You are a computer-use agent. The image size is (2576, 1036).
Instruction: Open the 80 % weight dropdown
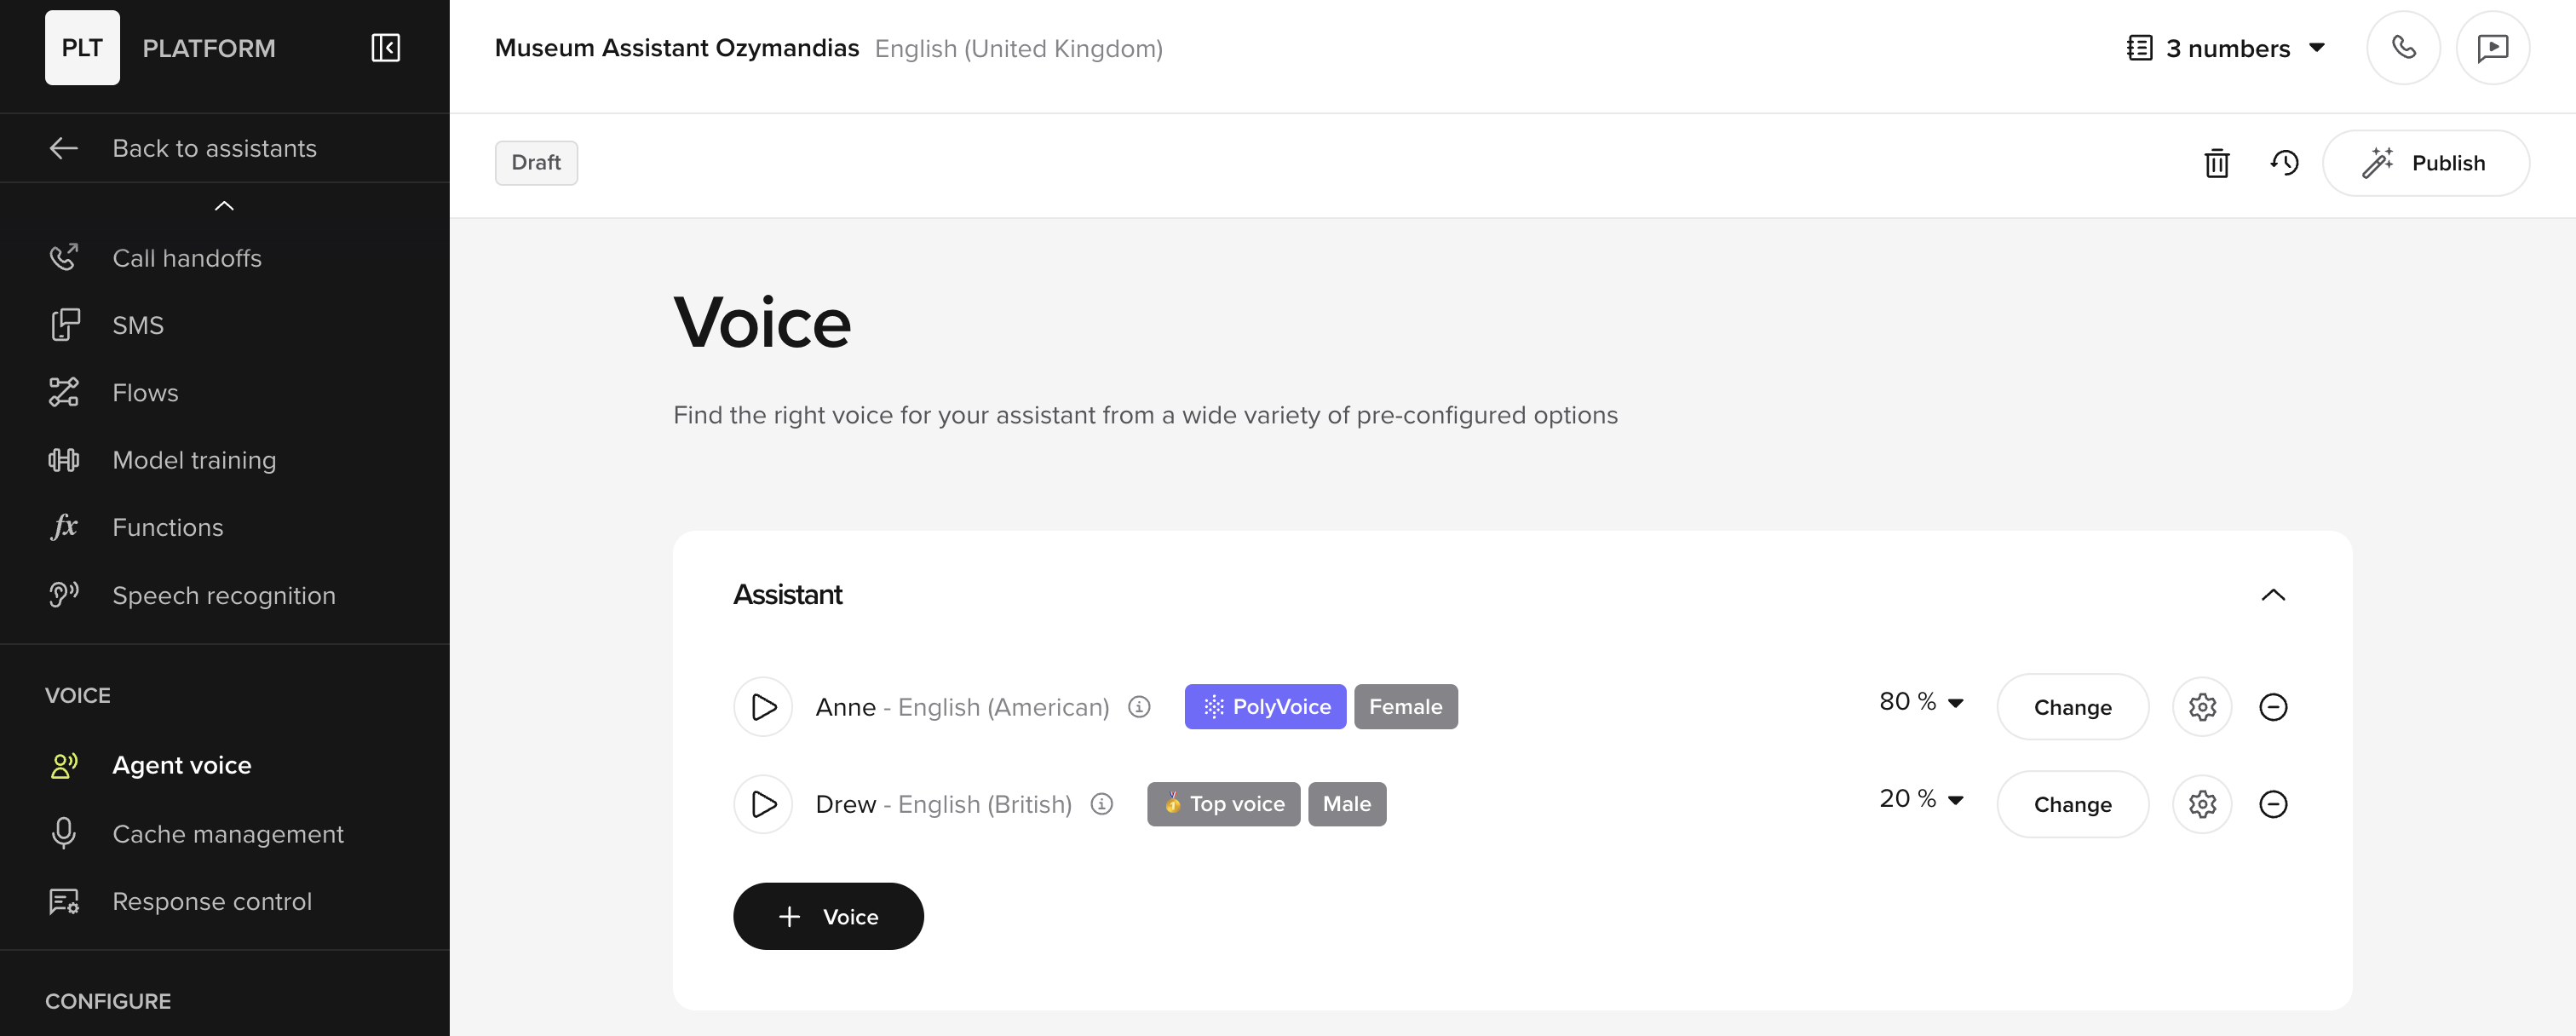point(1921,702)
